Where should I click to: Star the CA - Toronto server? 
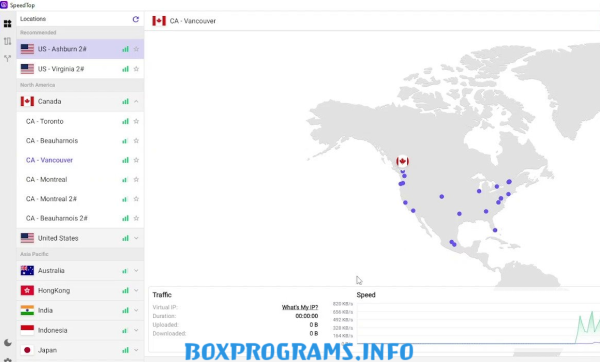(136, 121)
